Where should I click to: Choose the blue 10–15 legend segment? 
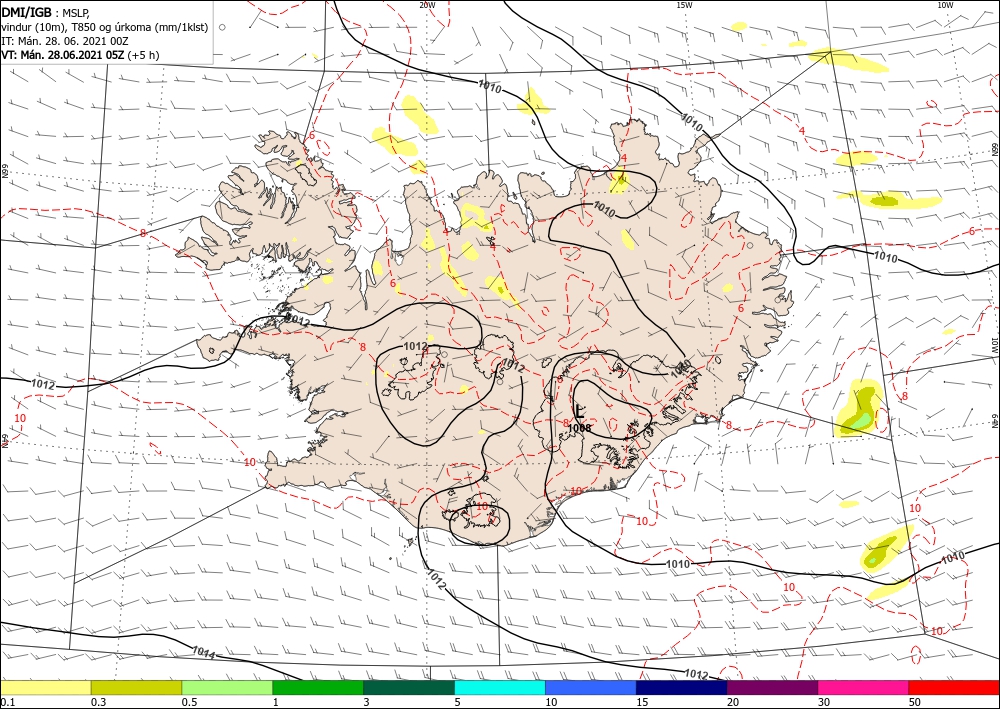pyautogui.click(x=591, y=687)
